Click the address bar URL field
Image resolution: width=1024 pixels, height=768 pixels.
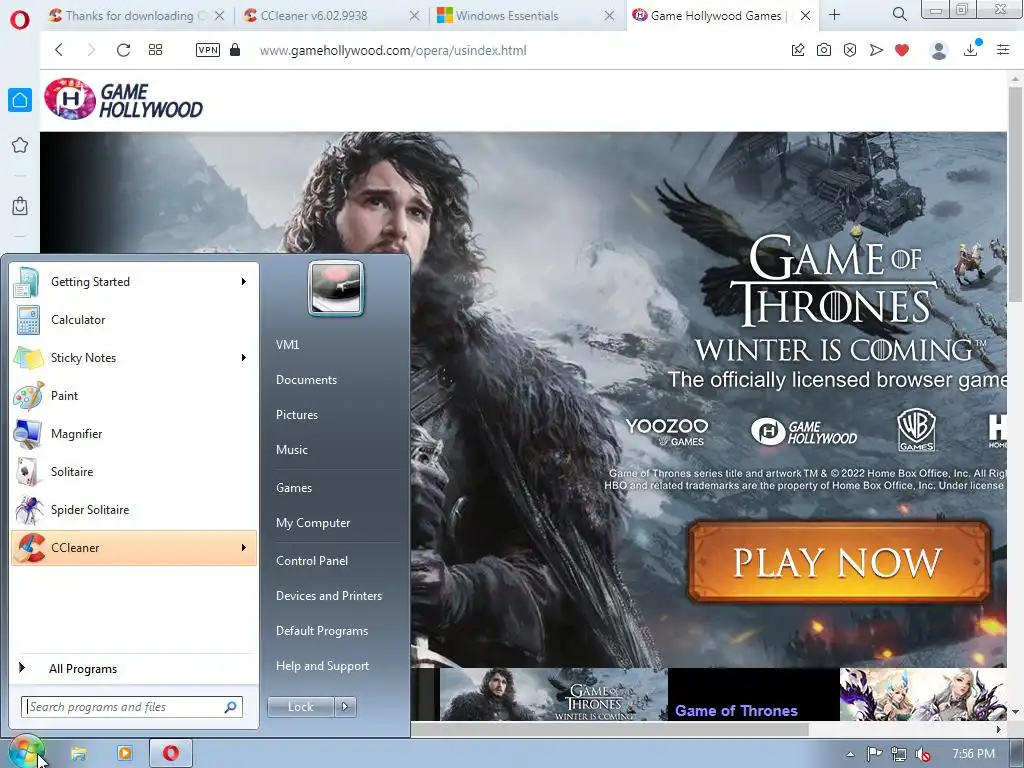pos(393,50)
